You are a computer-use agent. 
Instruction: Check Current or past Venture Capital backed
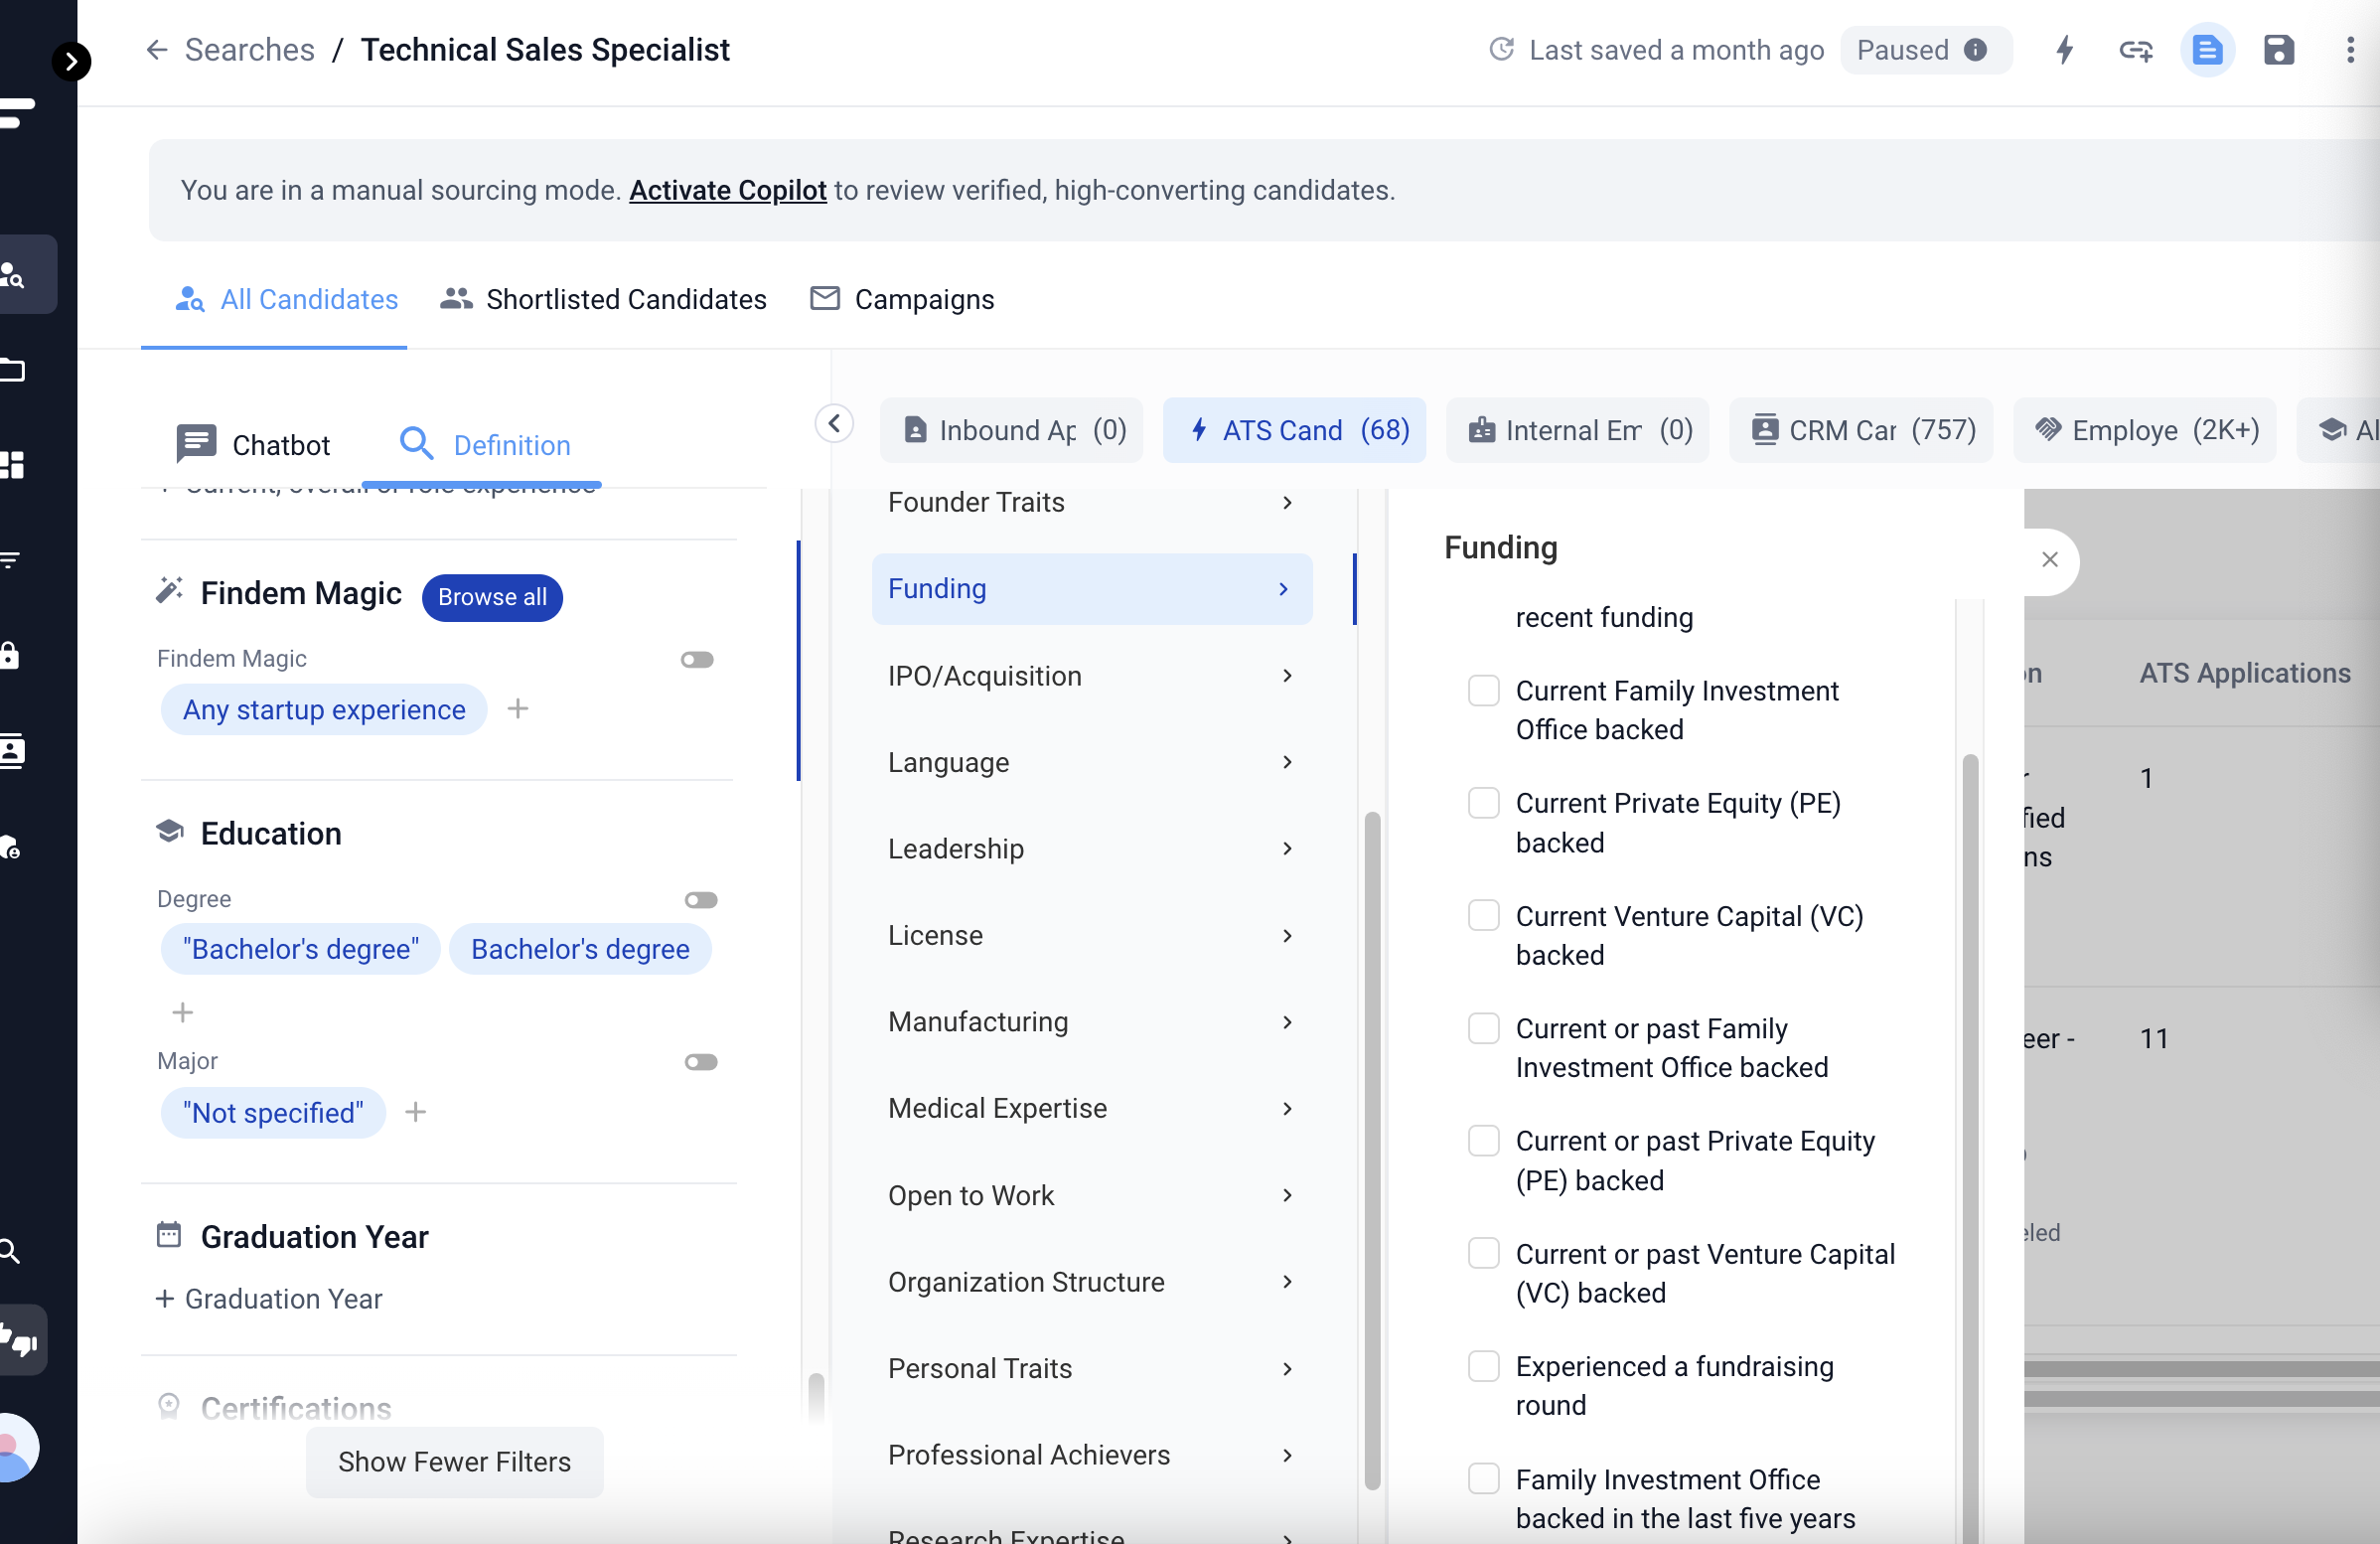click(1483, 1253)
